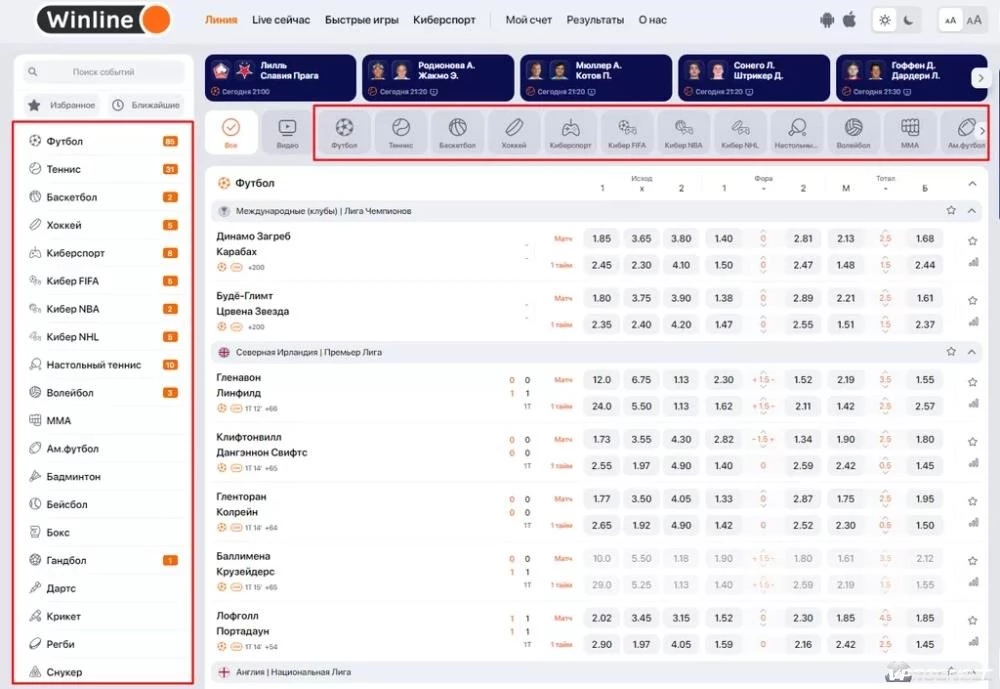Open the Лилль vs Славия Прага card
The height and width of the screenshot is (689, 1000).
click(x=281, y=78)
